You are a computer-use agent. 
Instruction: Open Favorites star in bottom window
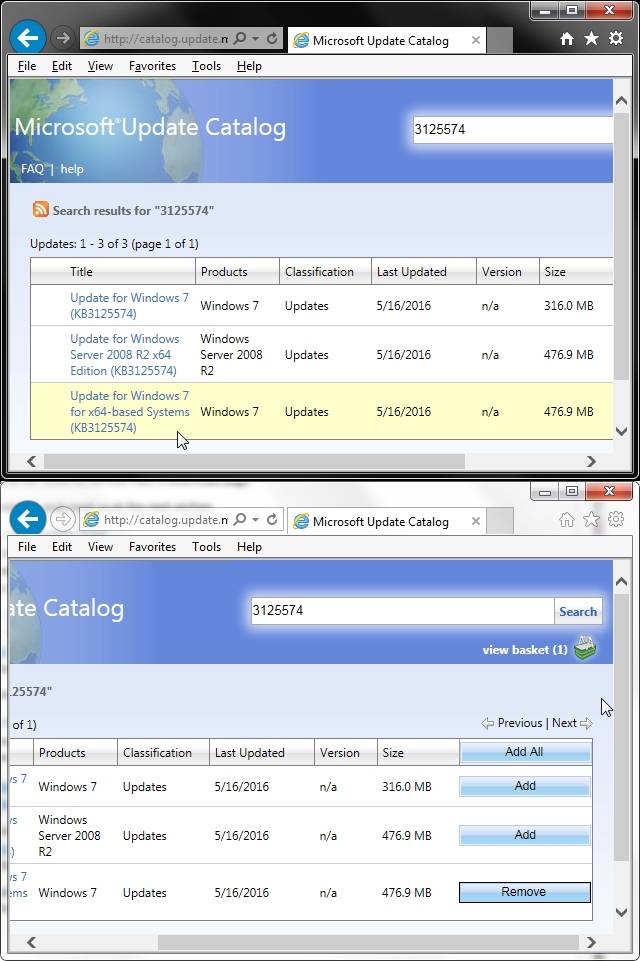point(591,520)
